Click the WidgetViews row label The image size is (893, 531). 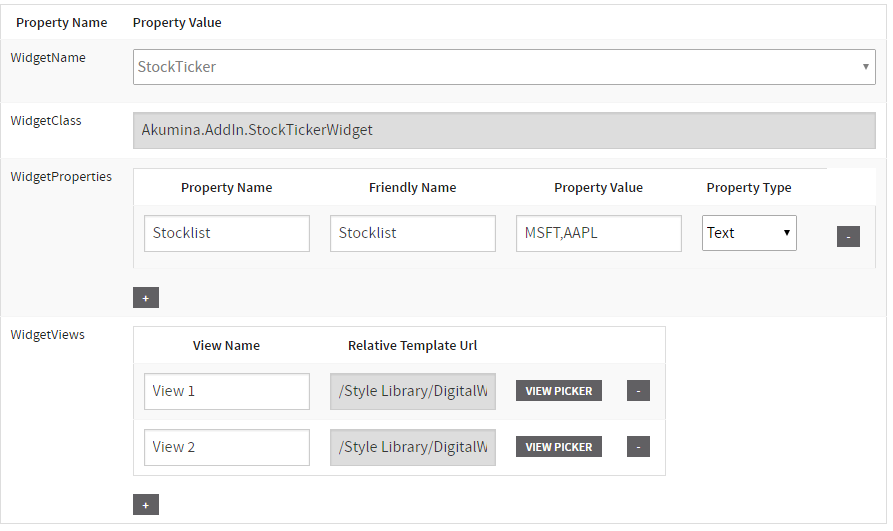click(x=48, y=335)
